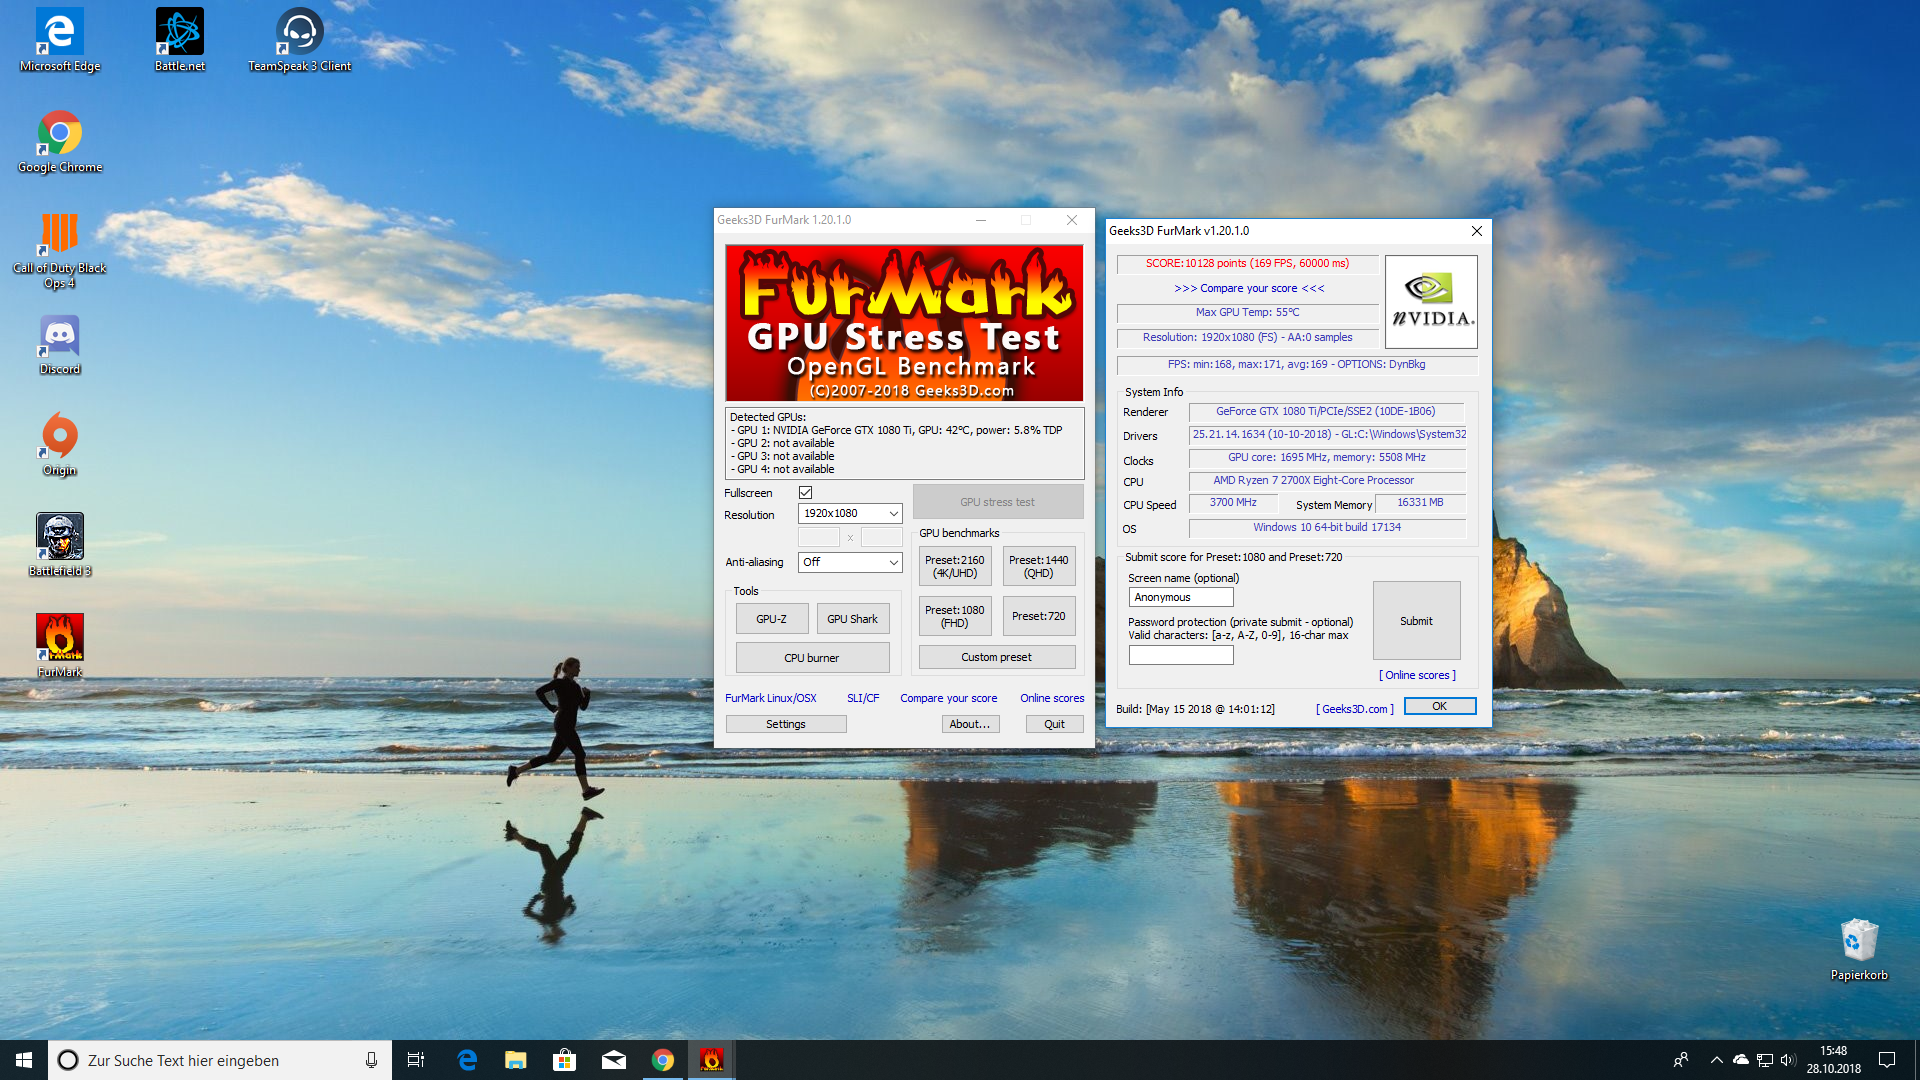Open the Discord desktop icon

(60, 337)
